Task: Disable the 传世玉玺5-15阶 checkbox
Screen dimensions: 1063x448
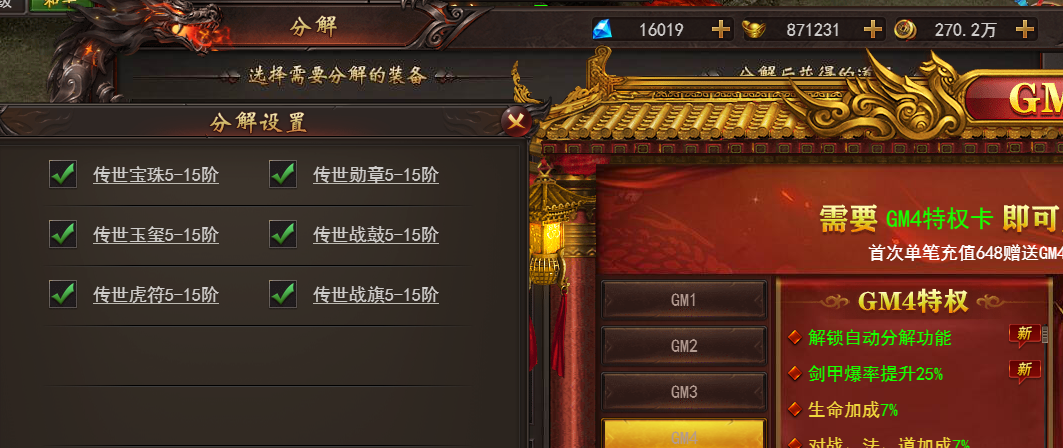Action: pos(63,234)
